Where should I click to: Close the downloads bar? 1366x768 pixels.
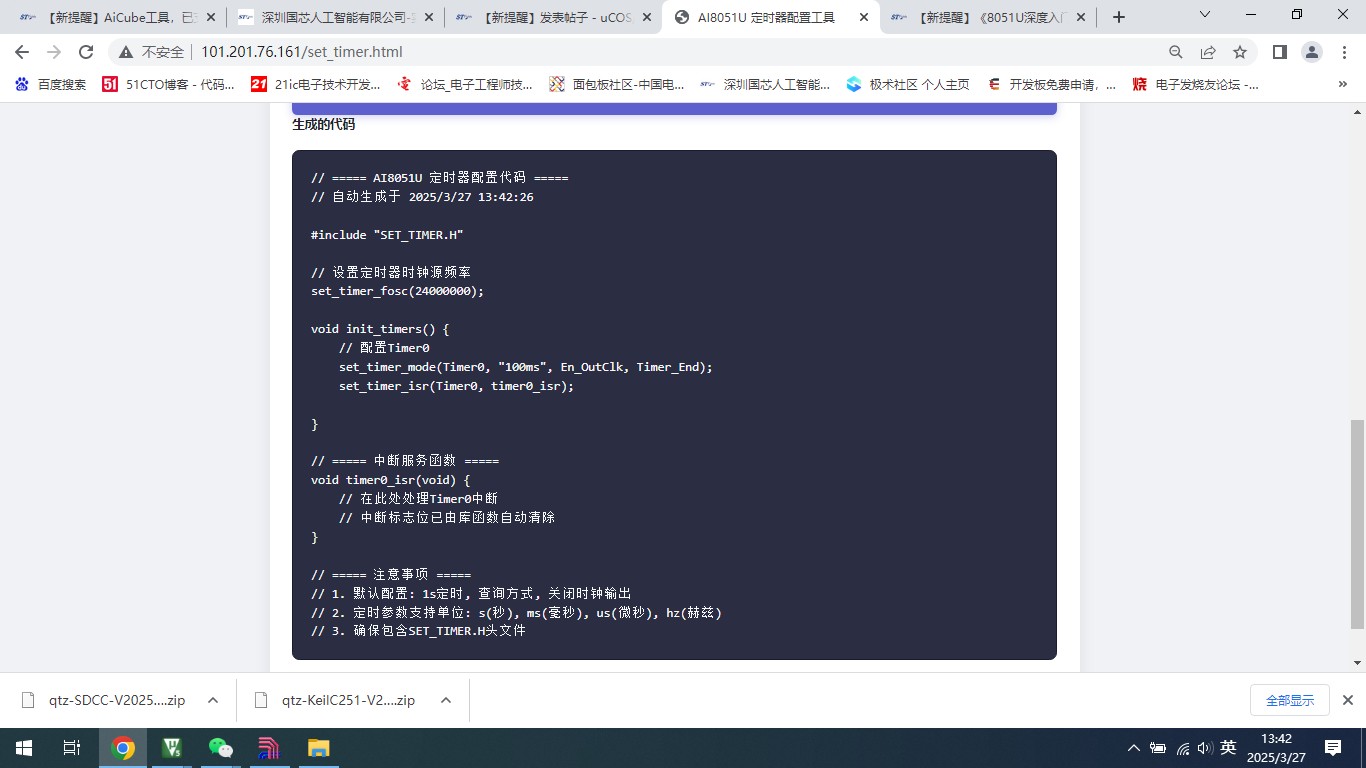point(1347,700)
